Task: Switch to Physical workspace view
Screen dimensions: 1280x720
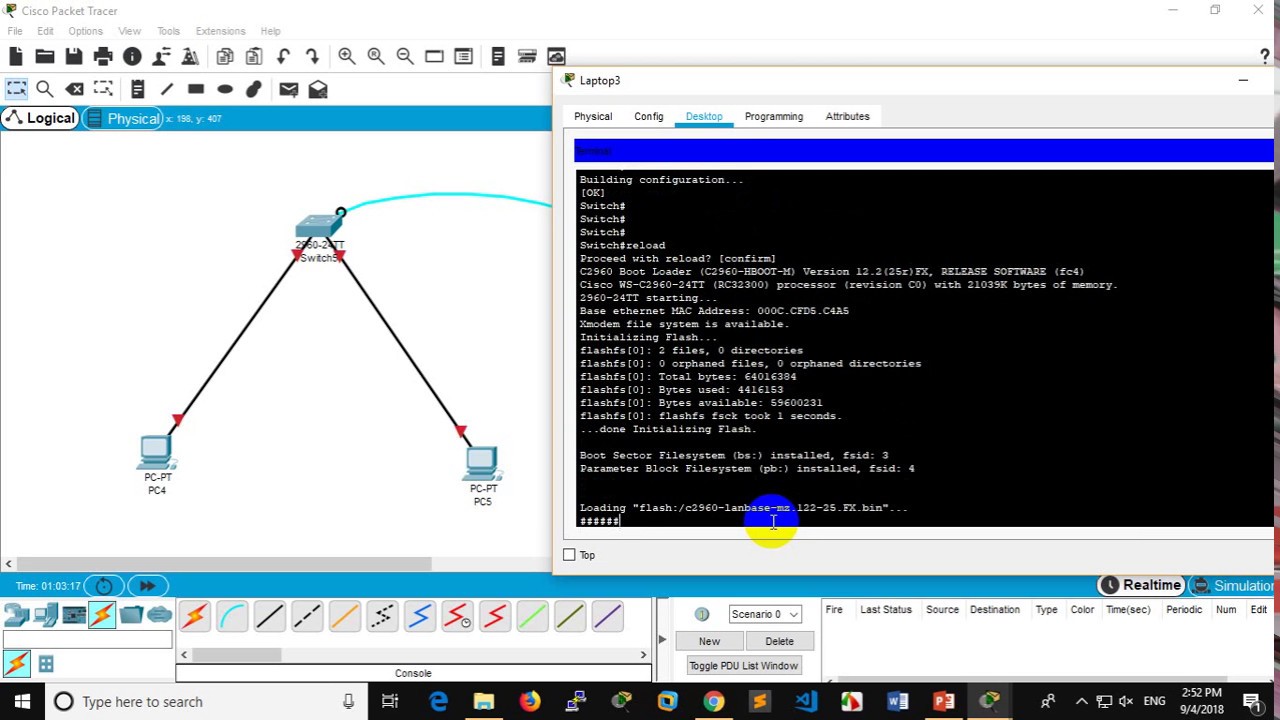Action: tap(124, 118)
